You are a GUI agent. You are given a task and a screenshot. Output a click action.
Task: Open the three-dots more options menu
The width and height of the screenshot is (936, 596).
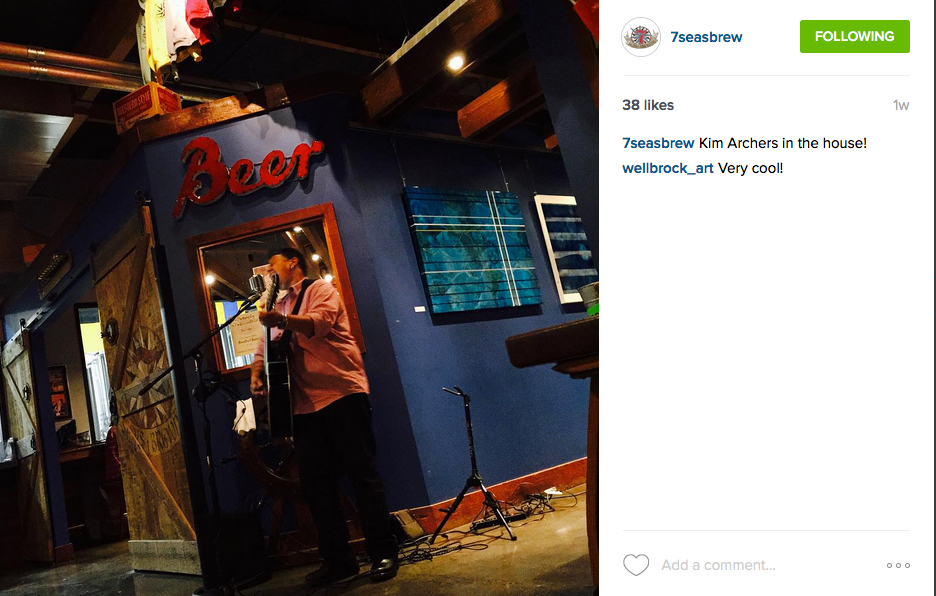(x=898, y=566)
